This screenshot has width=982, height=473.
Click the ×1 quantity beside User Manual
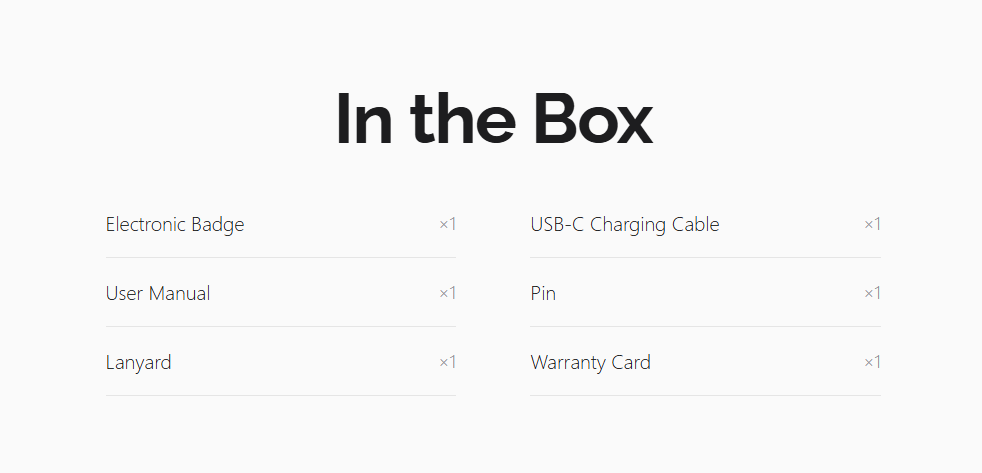[x=447, y=293]
